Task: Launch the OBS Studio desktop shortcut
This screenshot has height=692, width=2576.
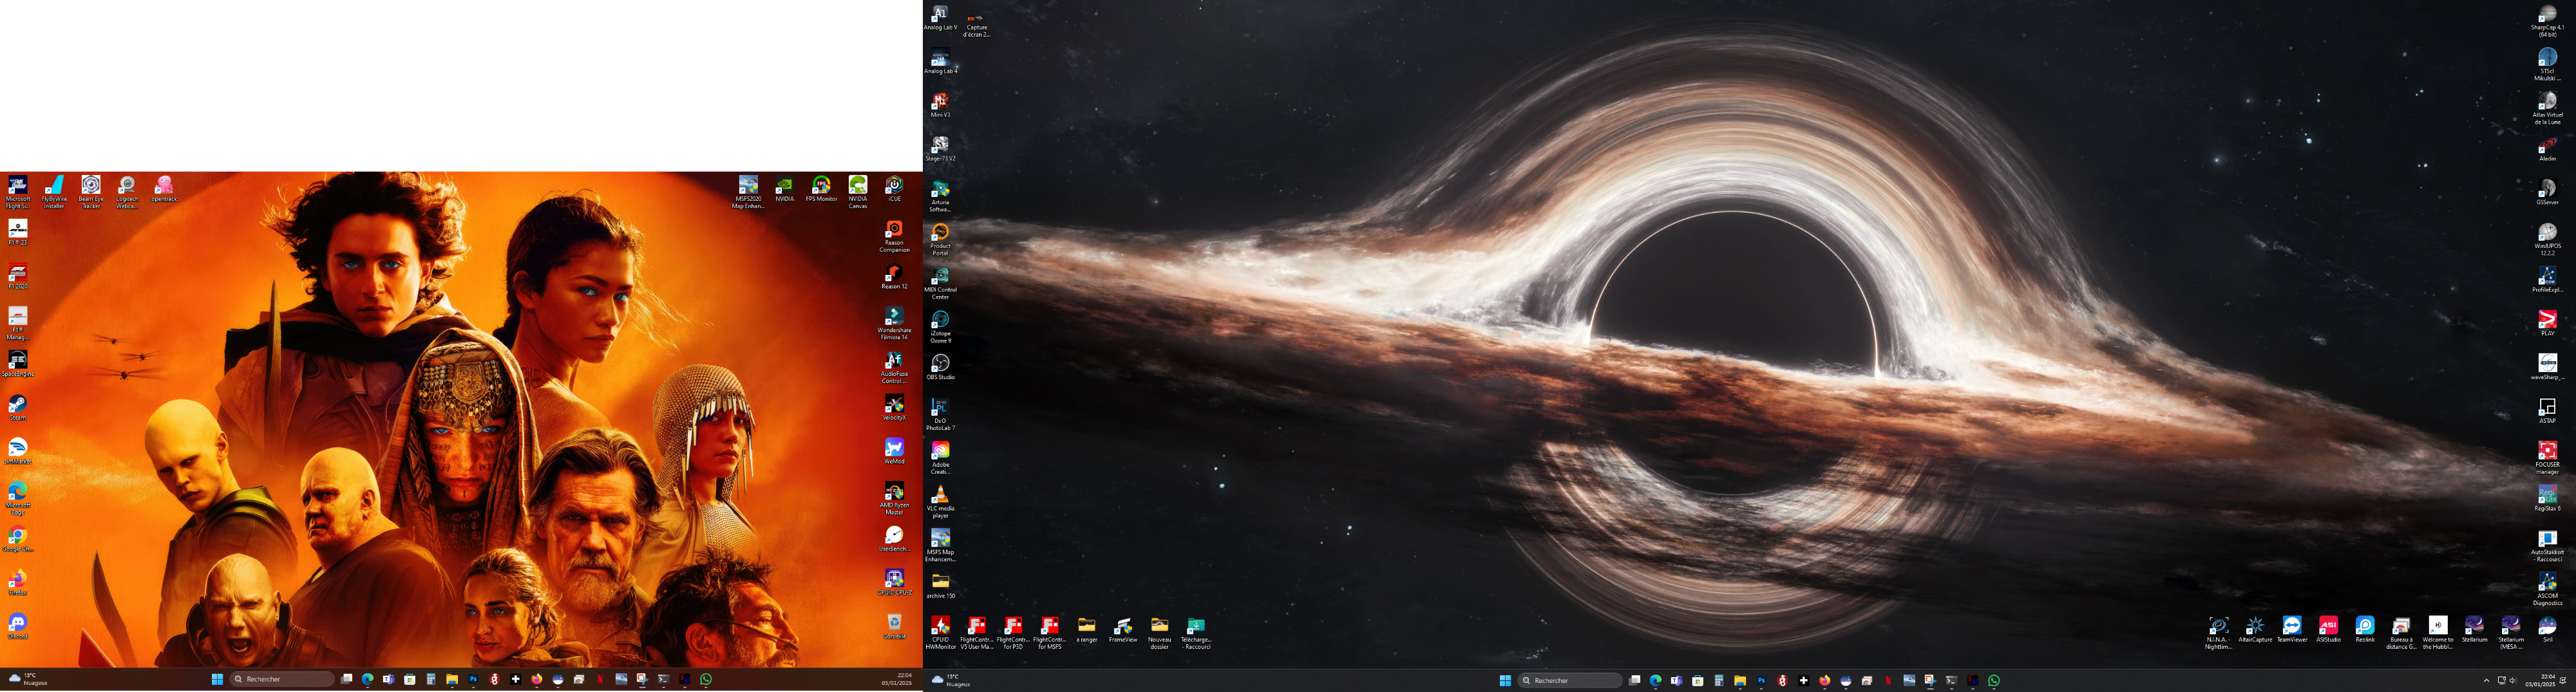Action: coord(940,367)
